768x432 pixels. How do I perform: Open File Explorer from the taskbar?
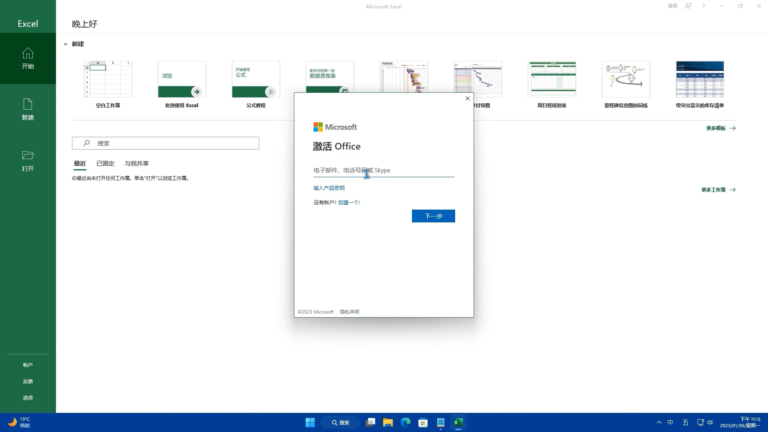(388, 423)
